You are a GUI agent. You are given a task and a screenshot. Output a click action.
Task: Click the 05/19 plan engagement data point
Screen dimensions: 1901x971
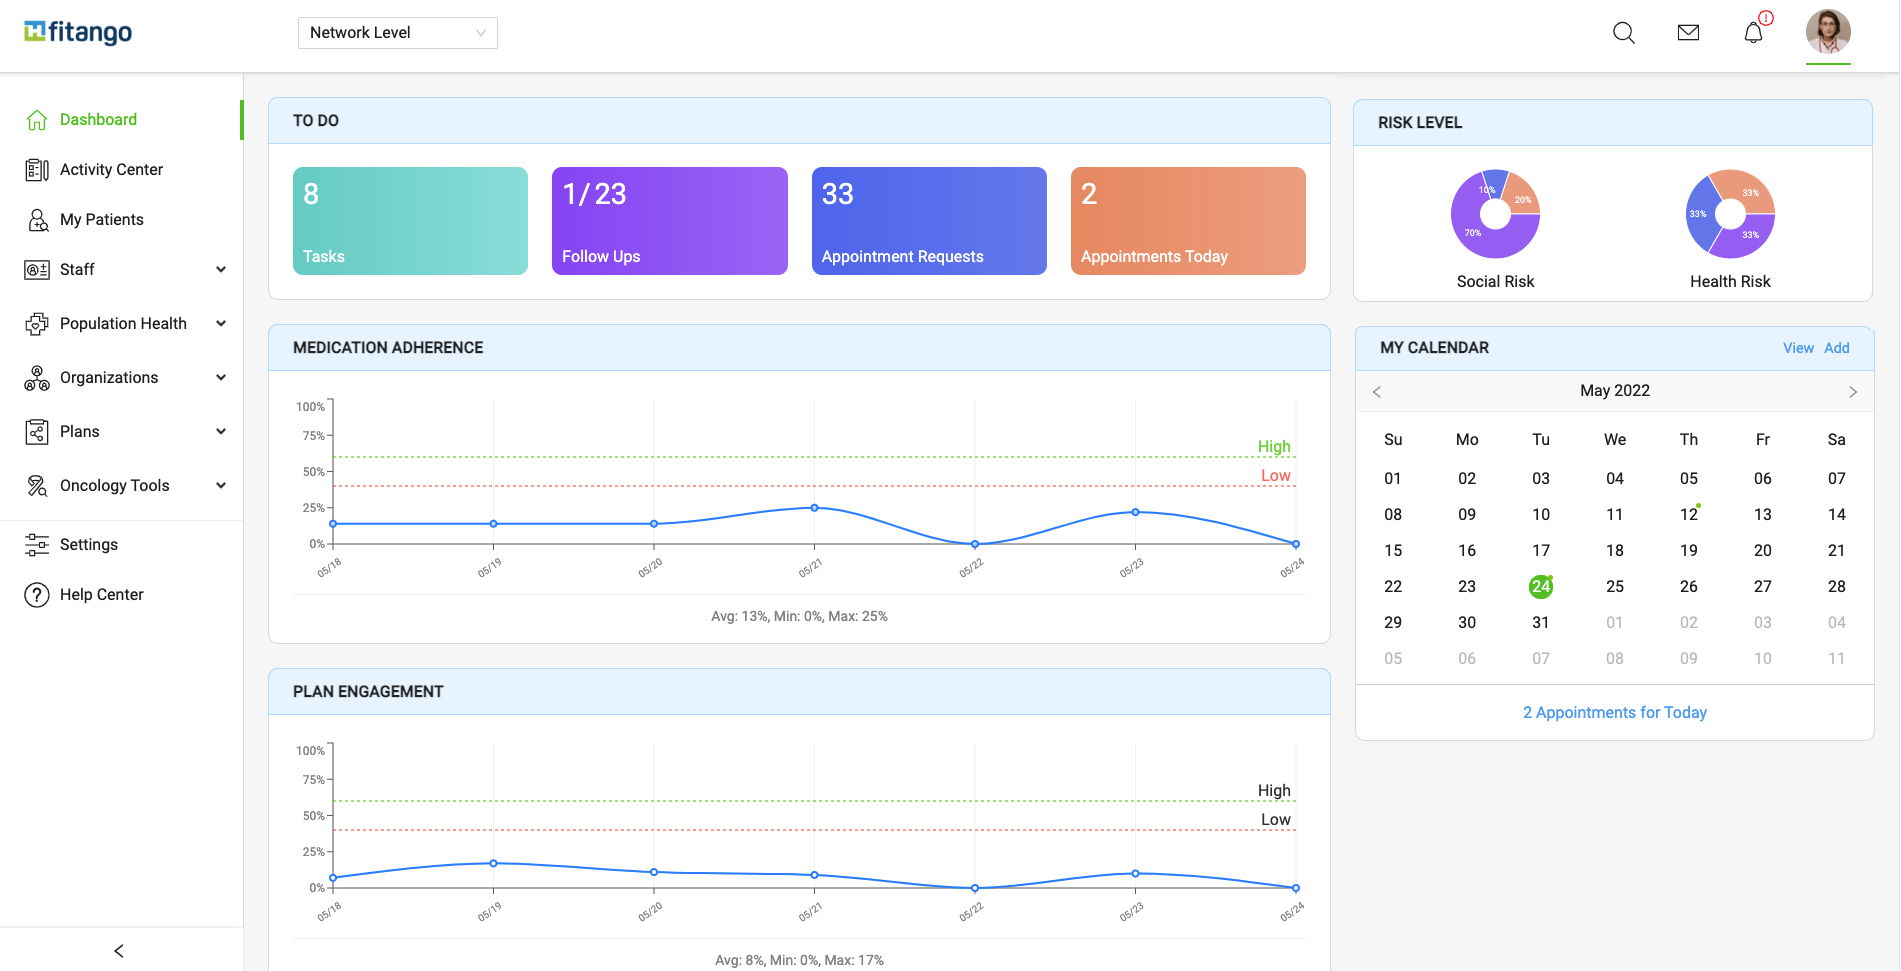[x=493, y=863]
